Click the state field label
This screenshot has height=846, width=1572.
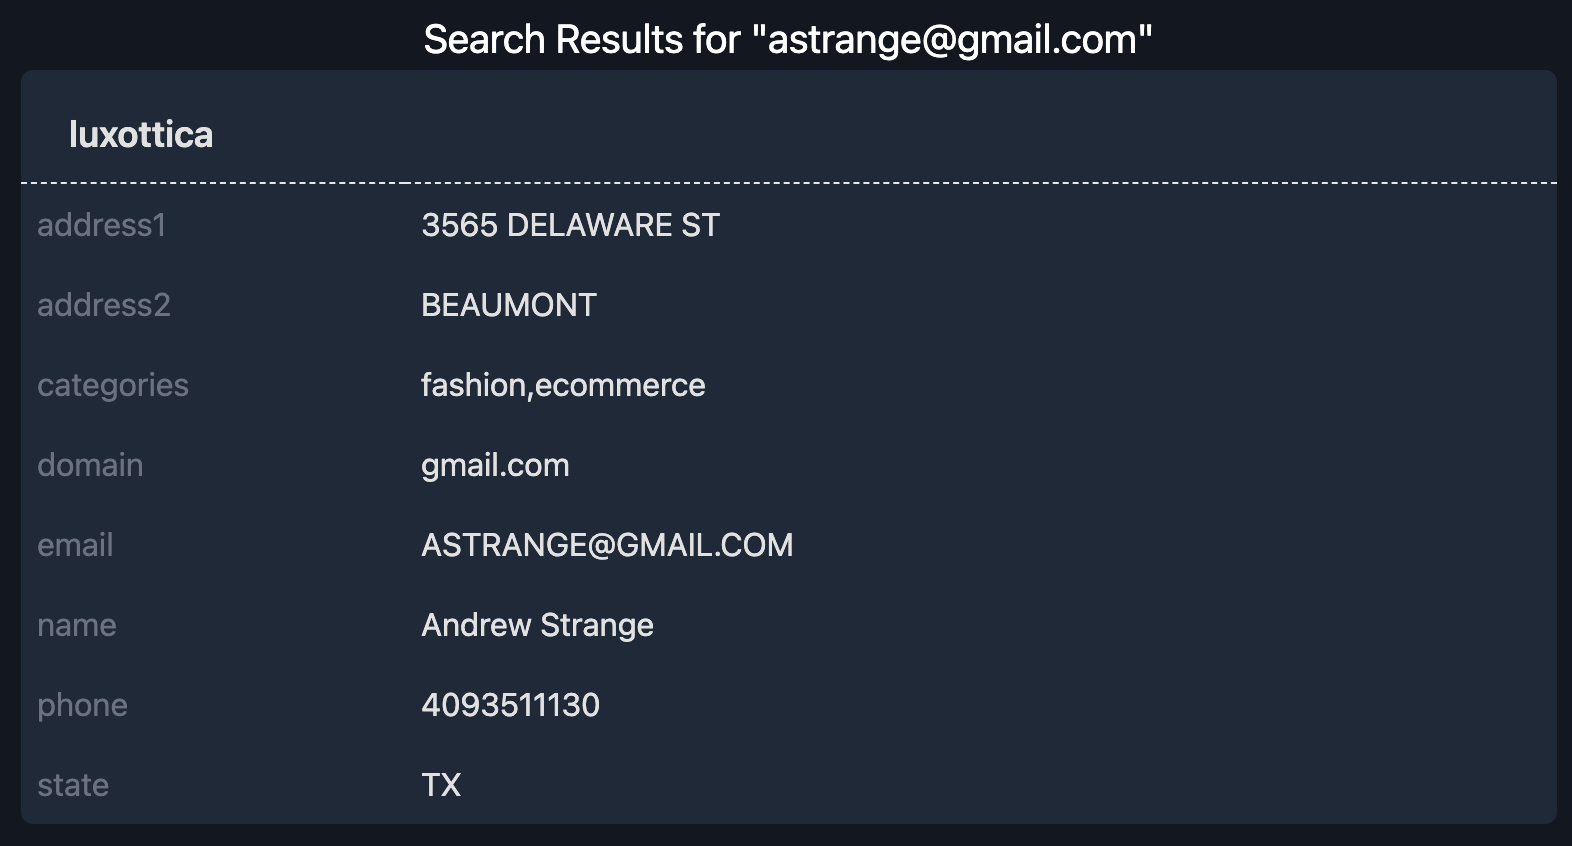click(73, 785)
